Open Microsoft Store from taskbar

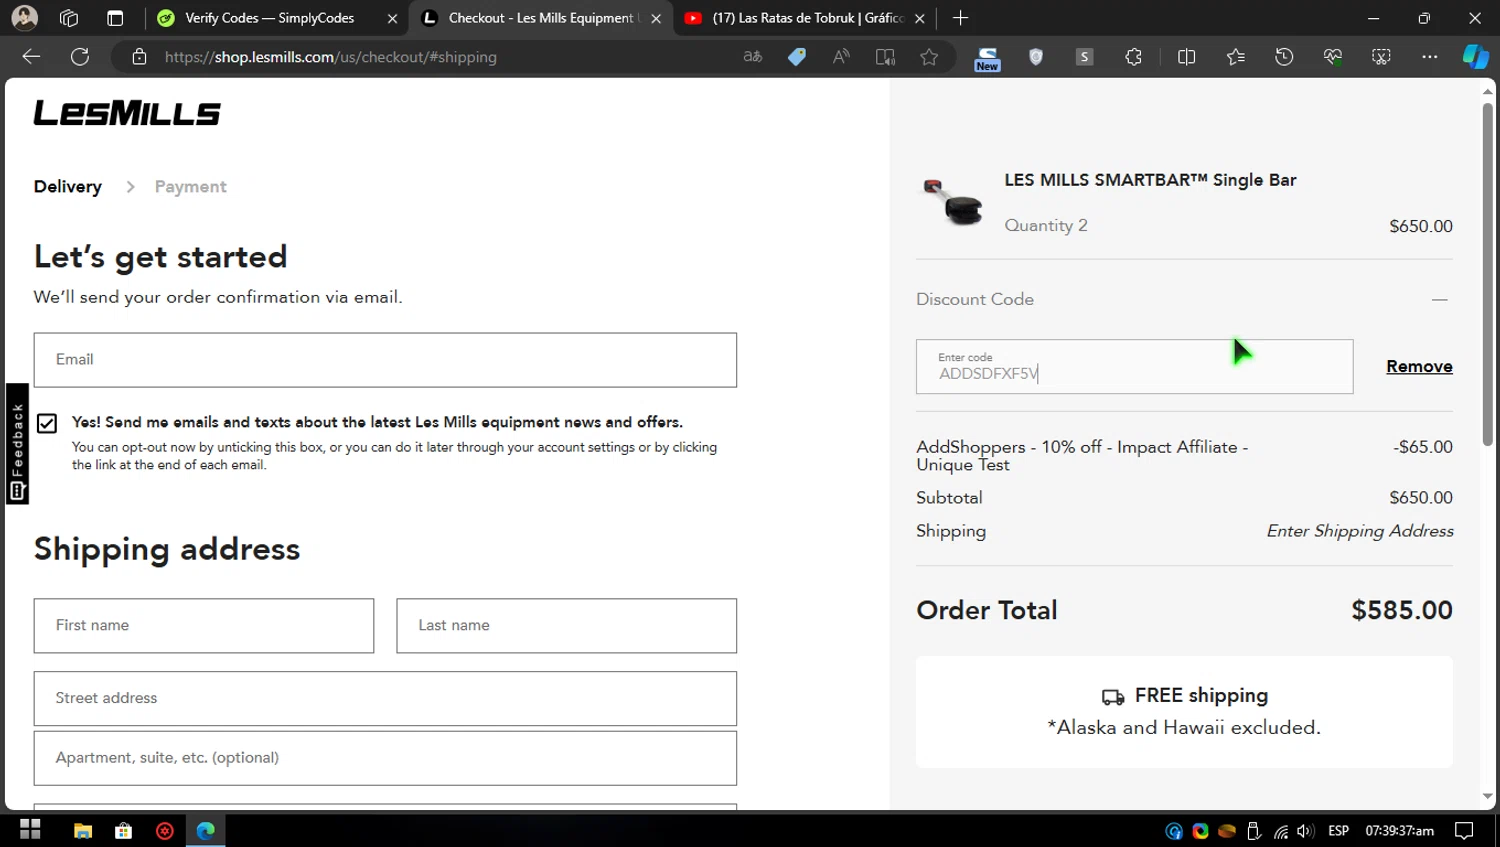coord(124,831)
